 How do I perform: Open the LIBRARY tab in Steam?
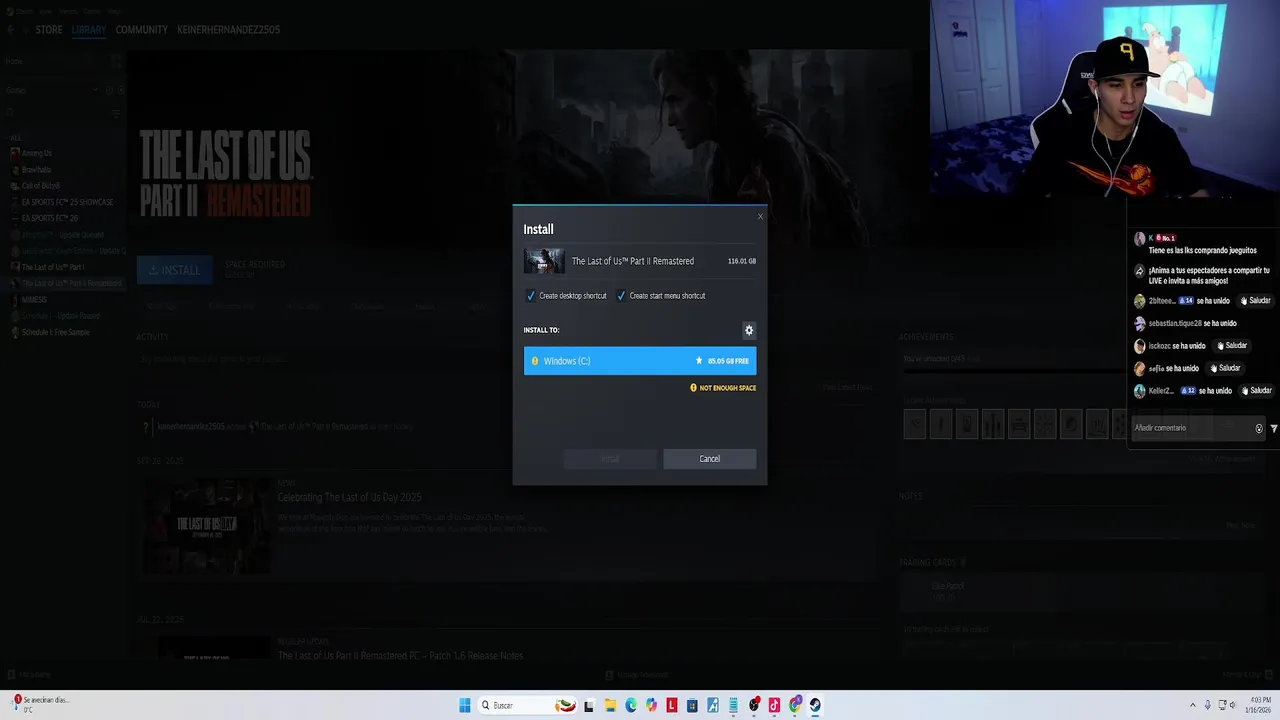(89, 30)
